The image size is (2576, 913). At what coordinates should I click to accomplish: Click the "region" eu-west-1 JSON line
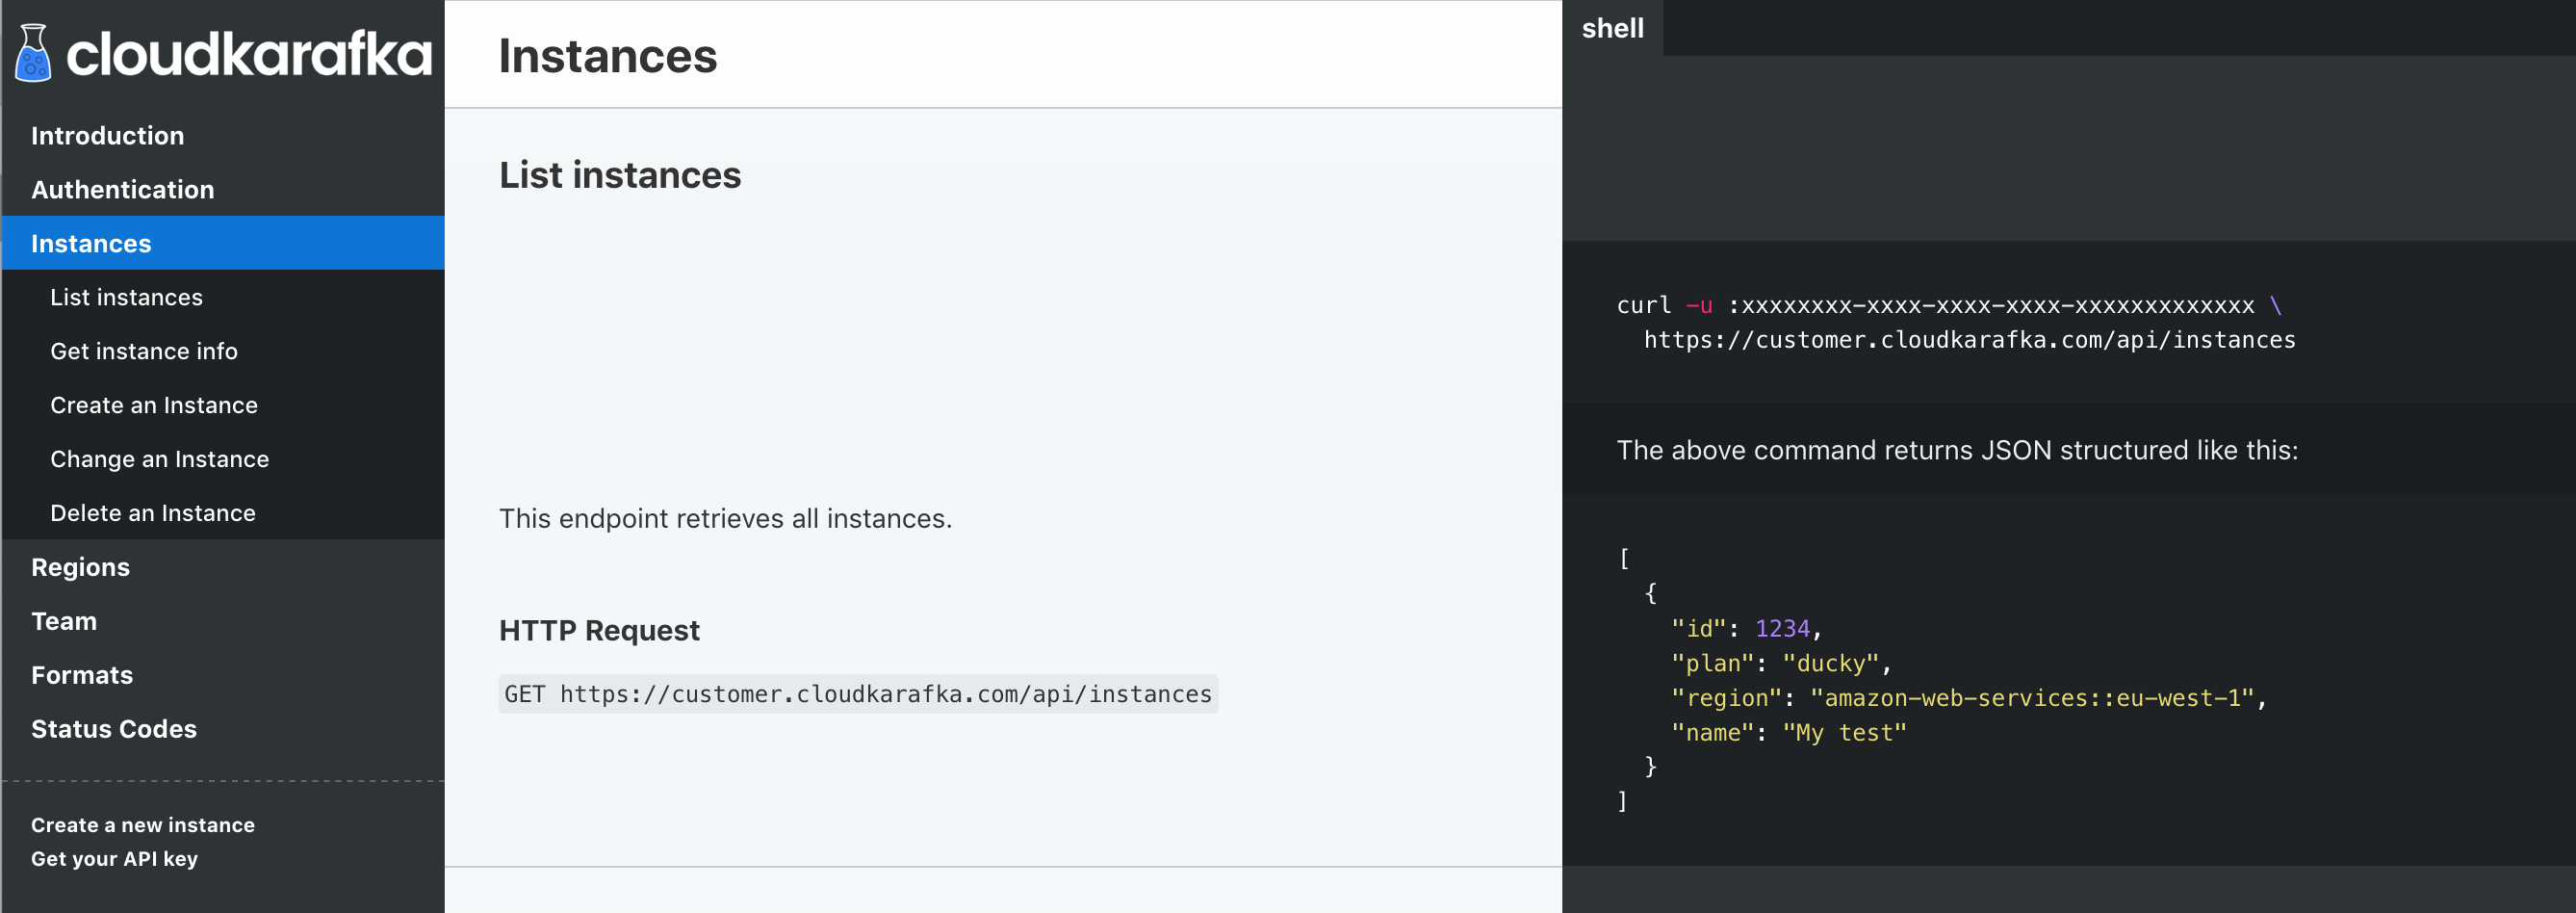pos(1968,698)
